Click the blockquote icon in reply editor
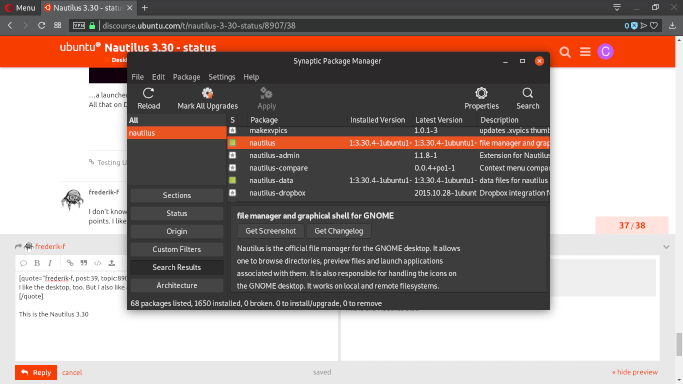This screenshot has height=384, width=683. pos(84,263)
